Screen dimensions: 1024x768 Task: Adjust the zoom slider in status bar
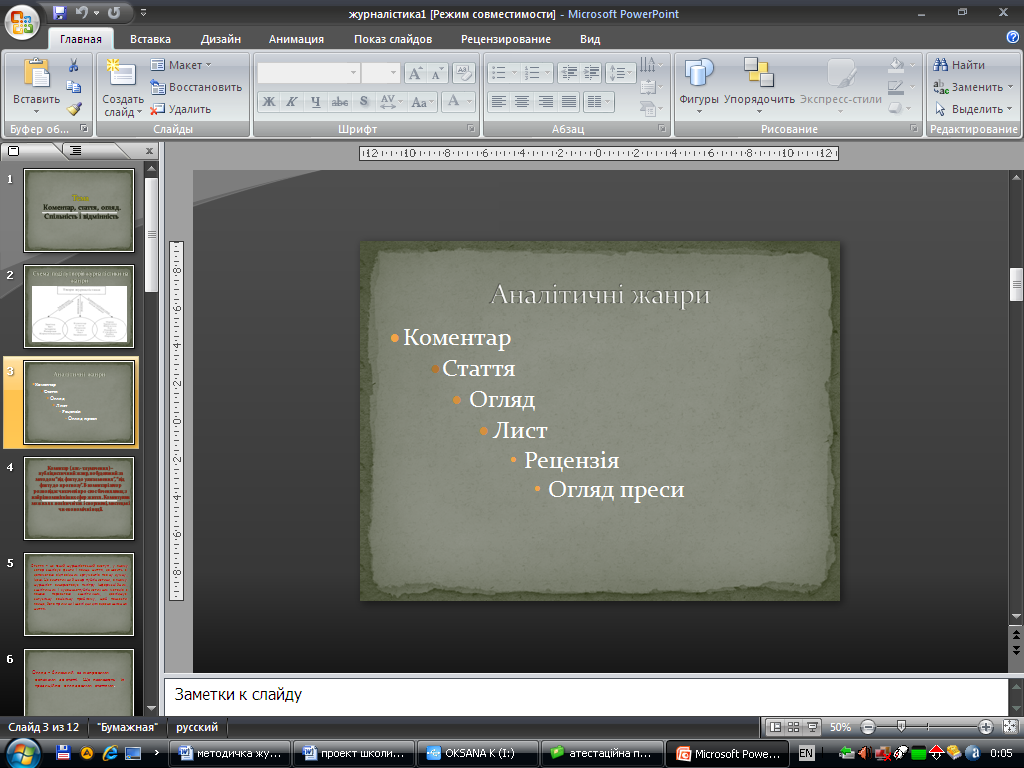(x=901, y=727)
